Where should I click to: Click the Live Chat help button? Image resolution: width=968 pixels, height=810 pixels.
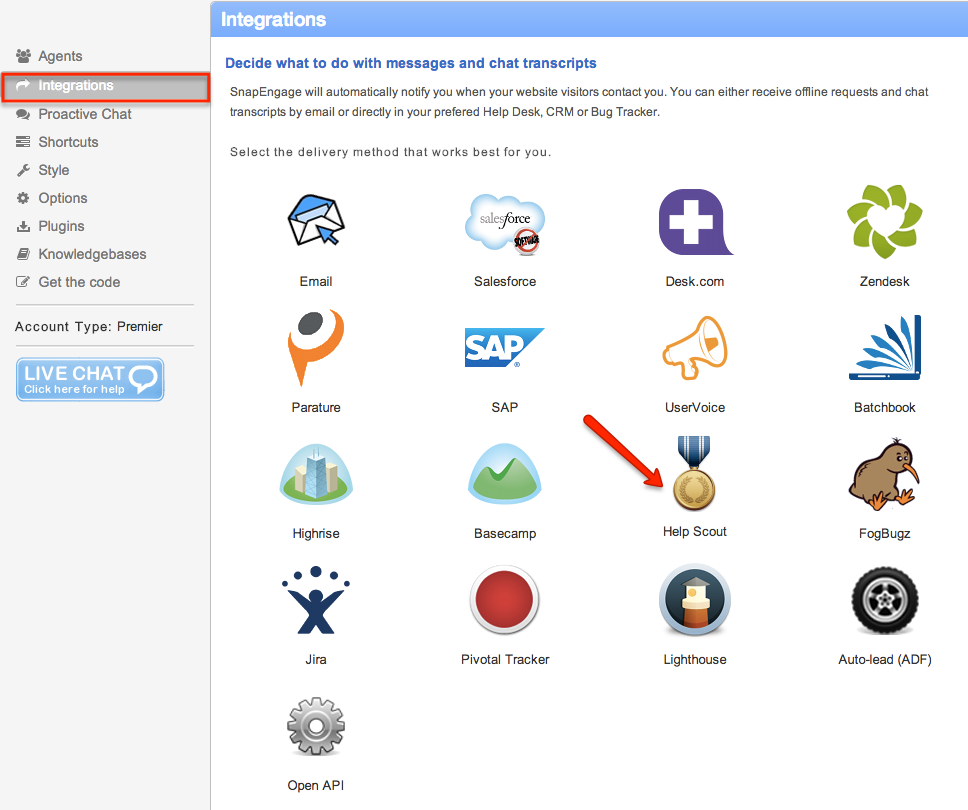[90, 380]
